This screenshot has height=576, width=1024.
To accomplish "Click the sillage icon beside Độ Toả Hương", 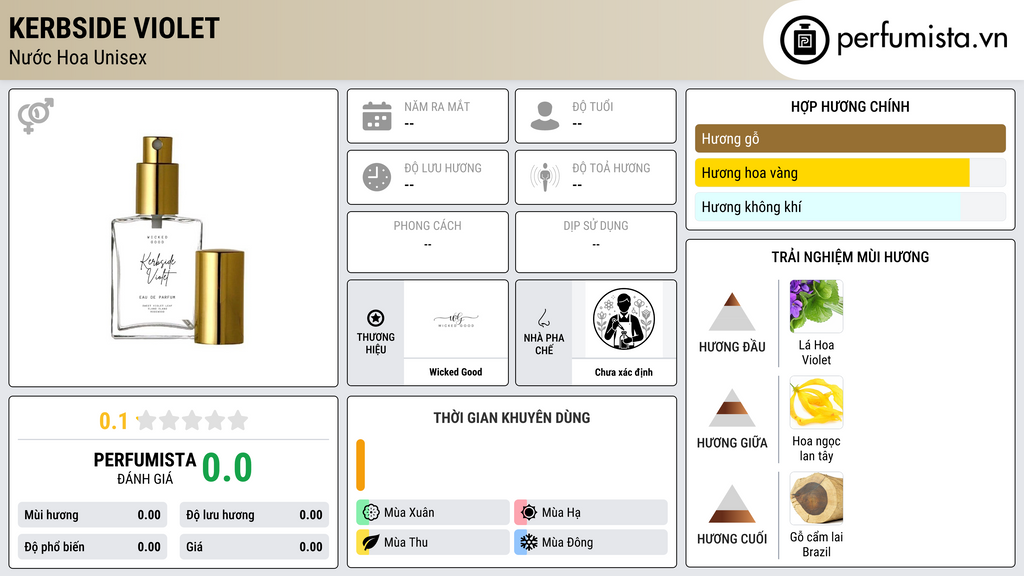I will pos(545,177).
